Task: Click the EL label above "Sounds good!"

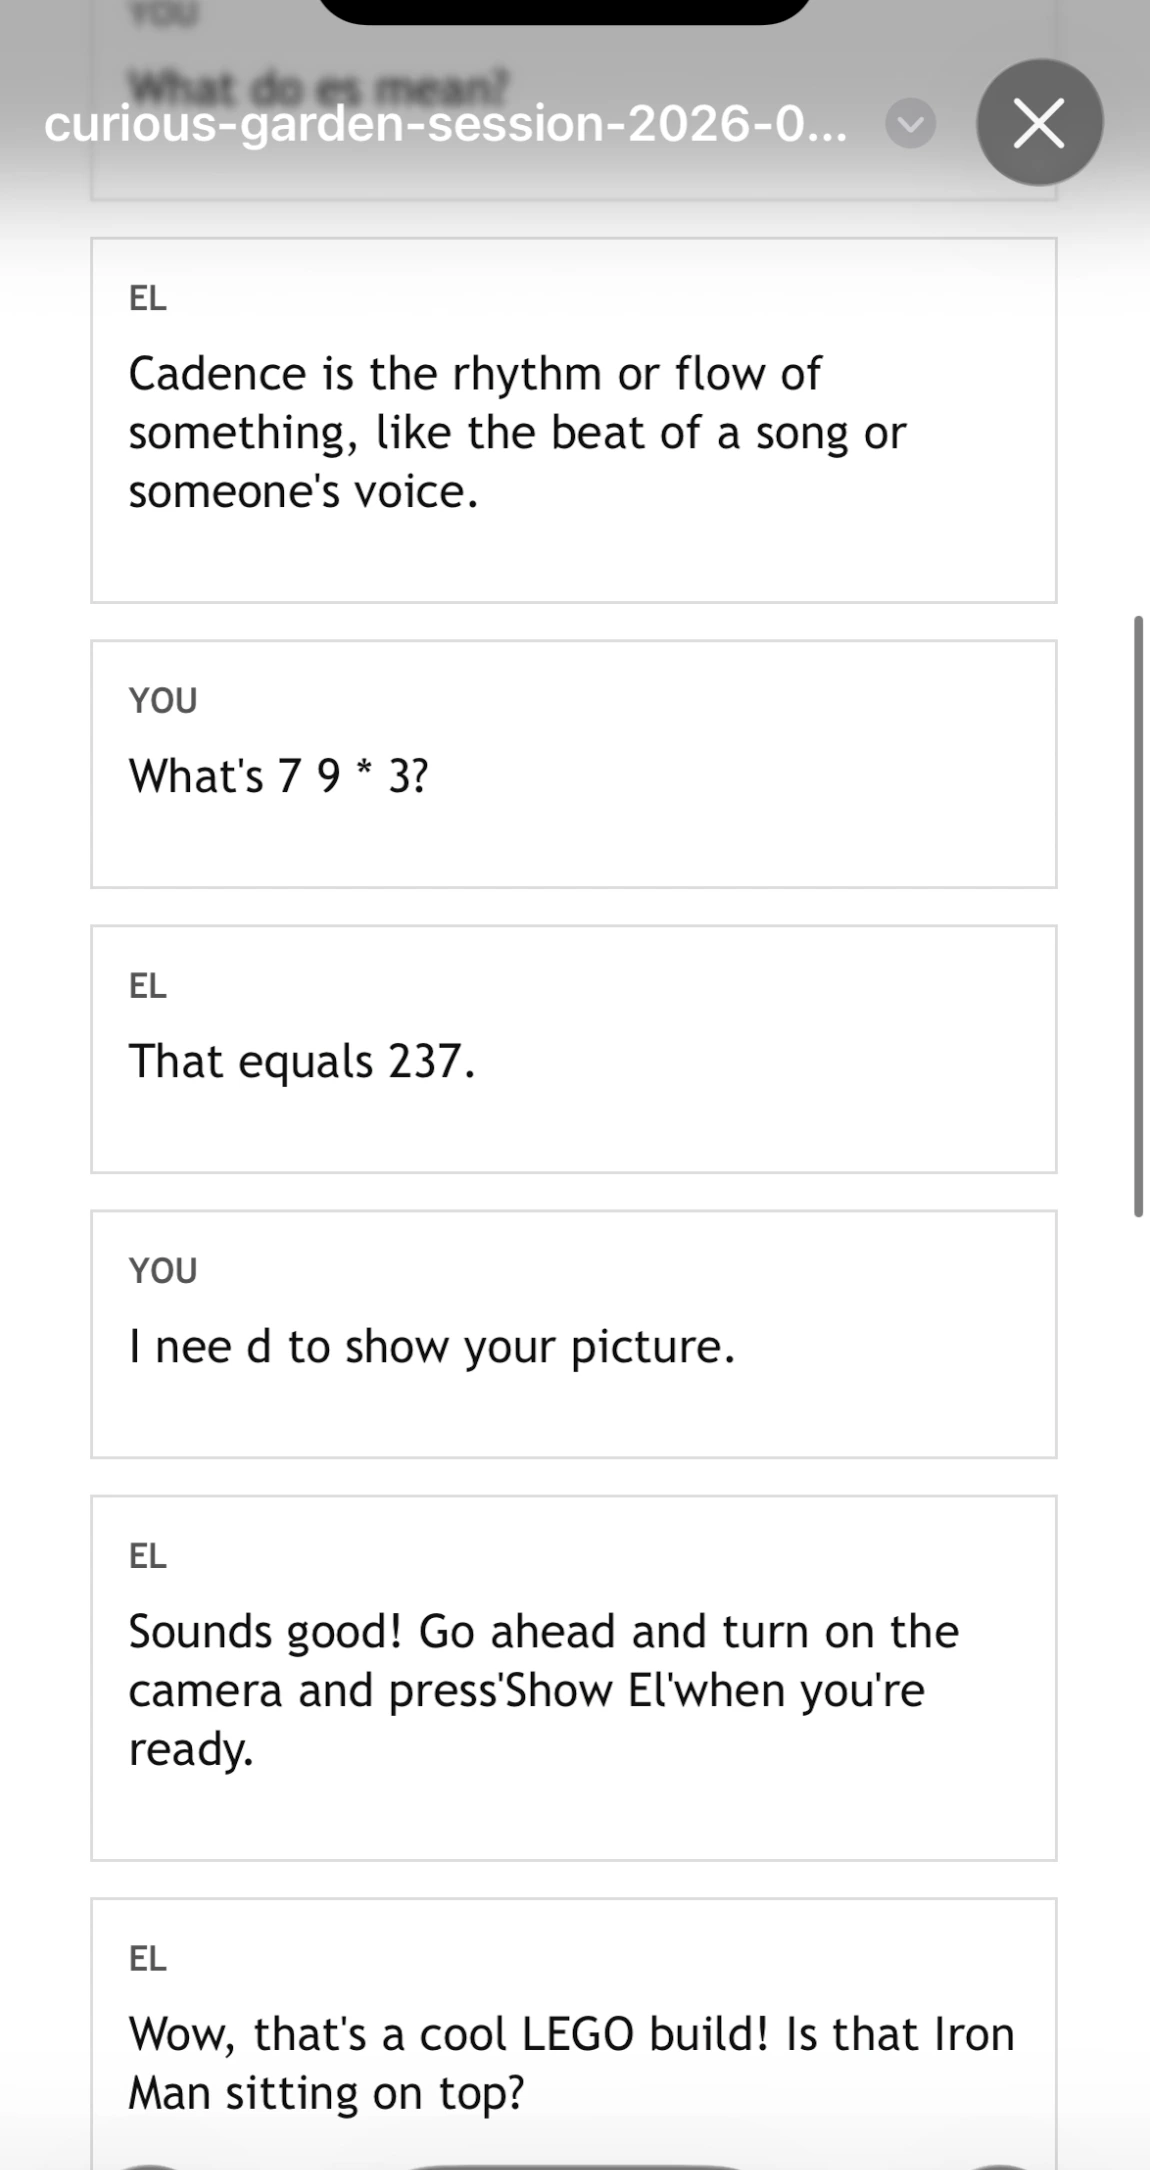Action: point(148,1556)
